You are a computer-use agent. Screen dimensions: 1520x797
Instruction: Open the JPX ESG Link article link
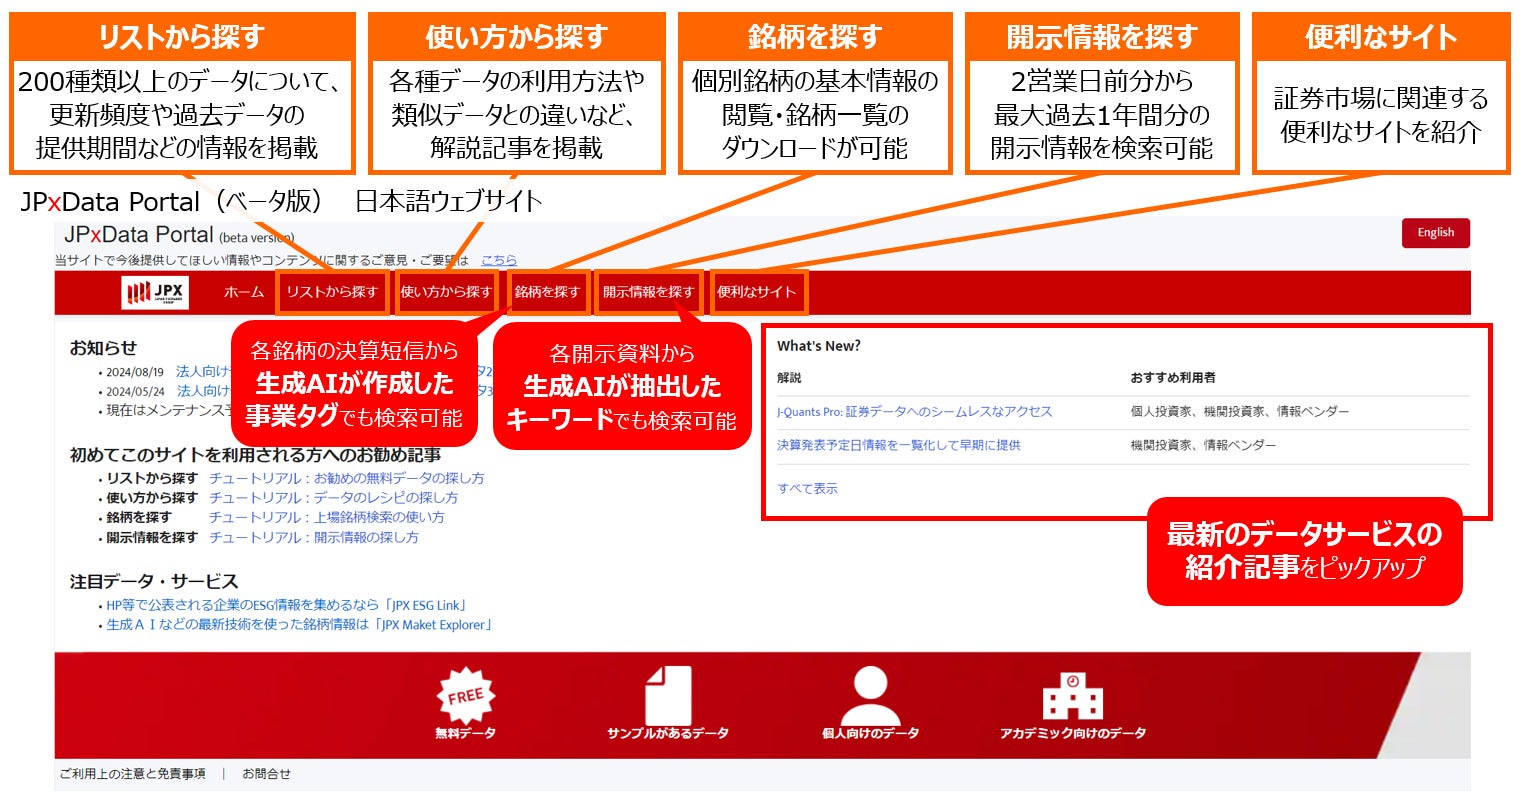pyautogui.click(x=286, y=605)
